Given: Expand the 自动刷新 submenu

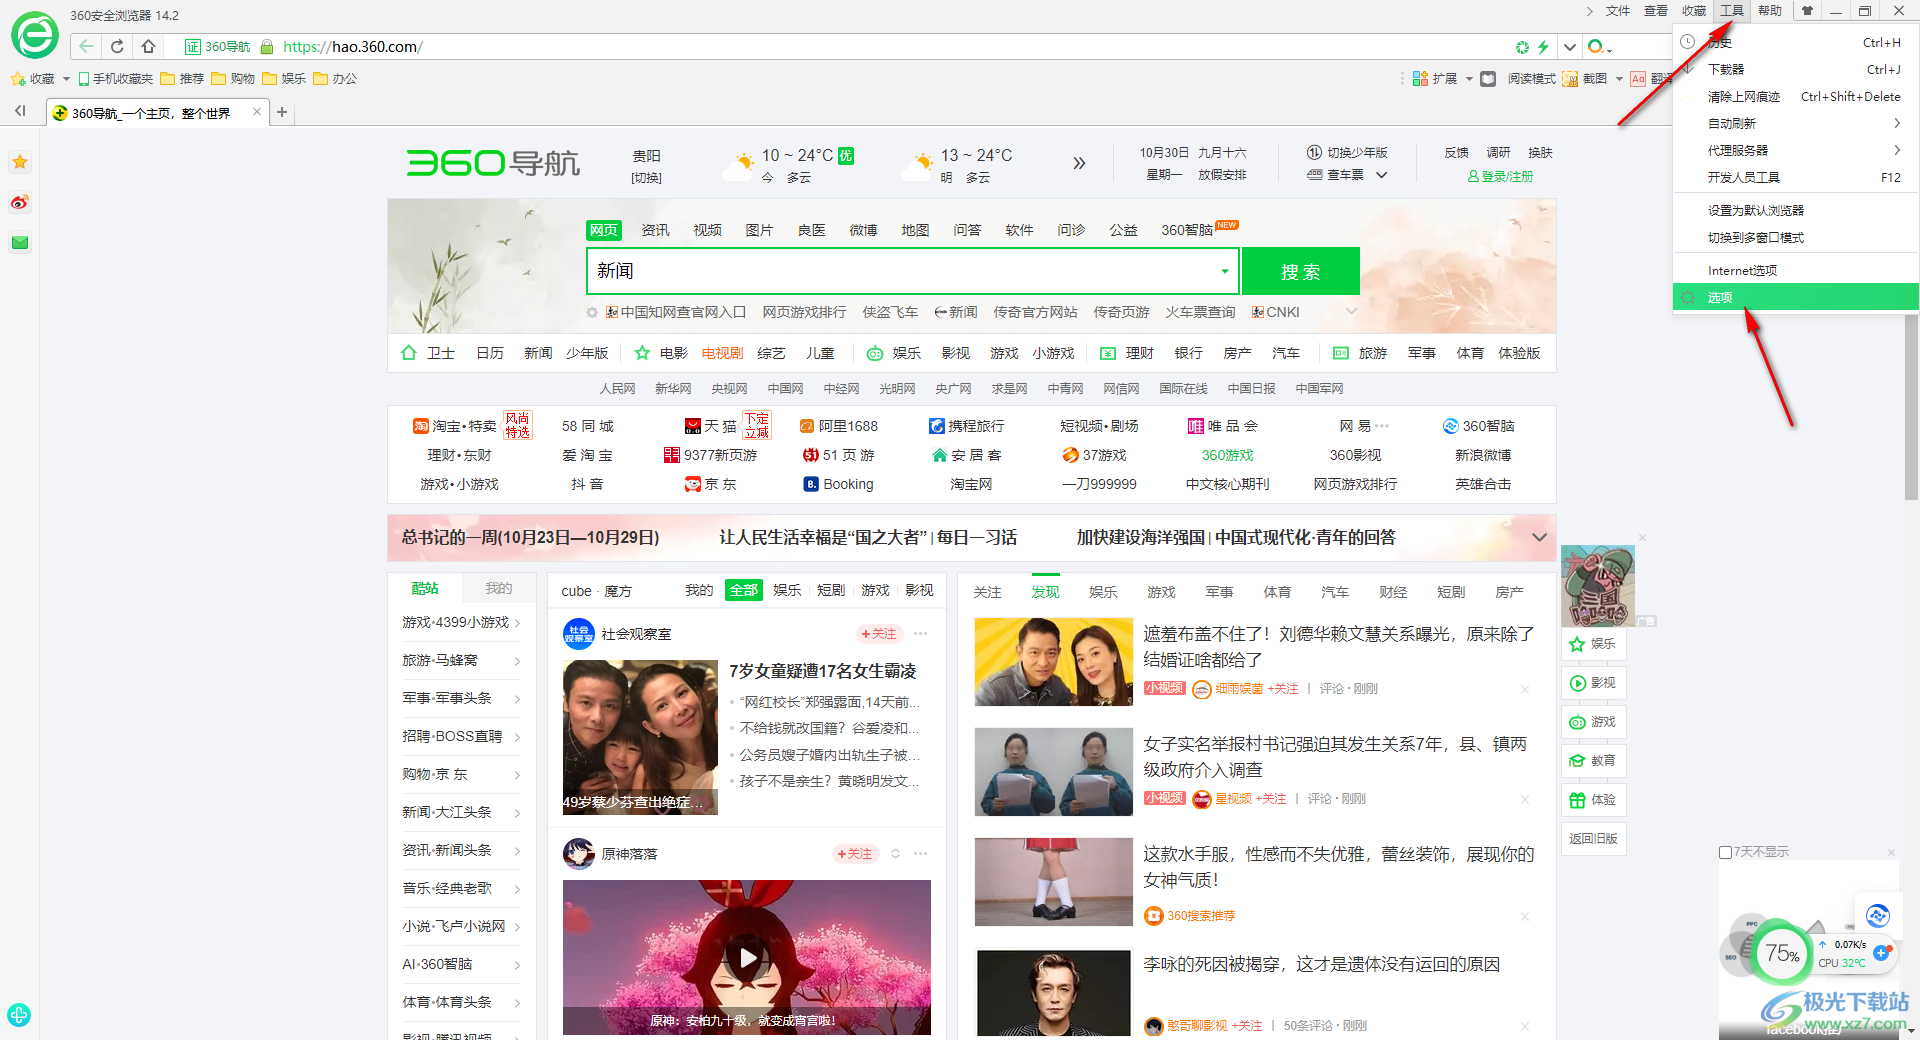Looking at the screenshot, I should coord(1796,123).
